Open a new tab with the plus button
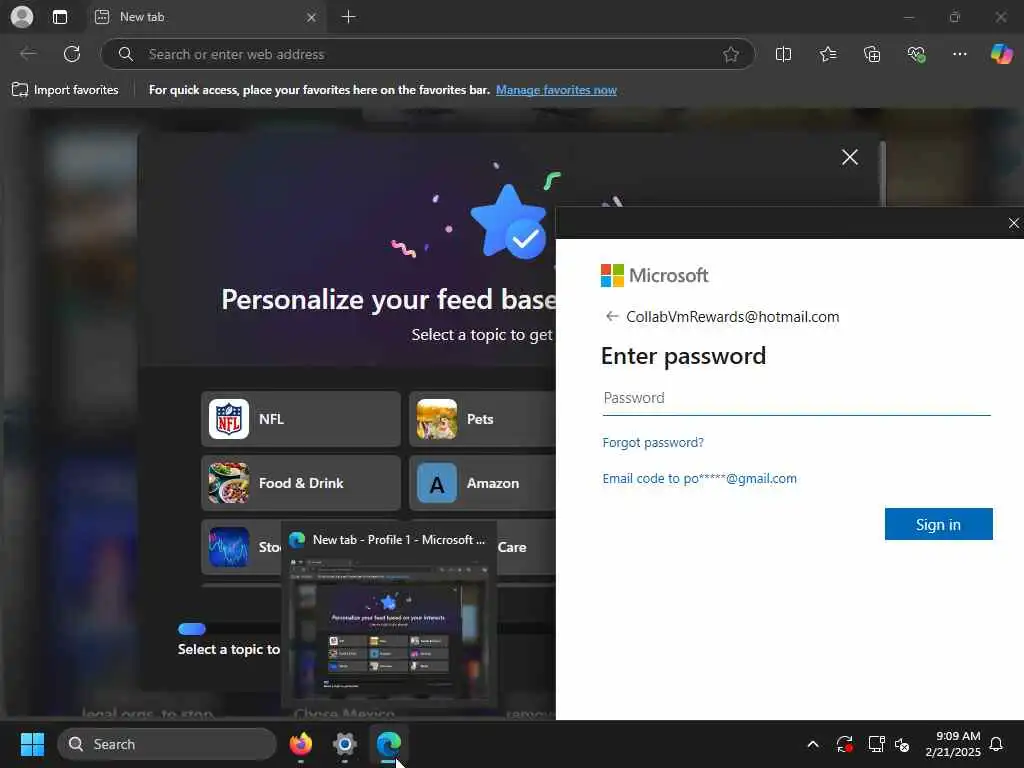The width and height of the screenshot is (1024, 768). (x=349, y=17)
